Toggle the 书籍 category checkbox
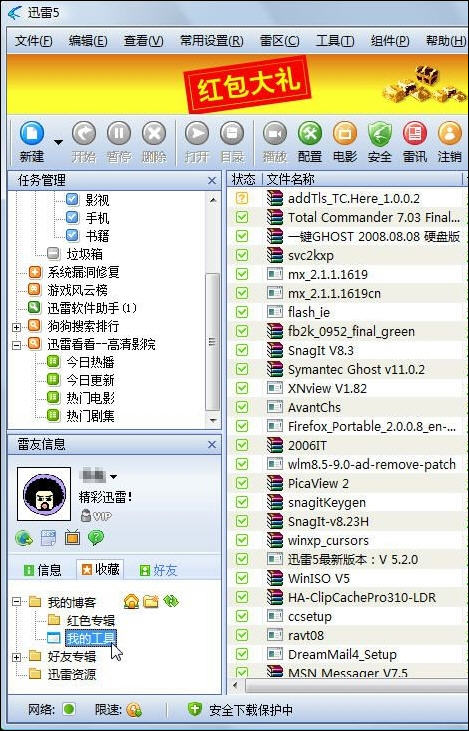 tap(72, 235)
